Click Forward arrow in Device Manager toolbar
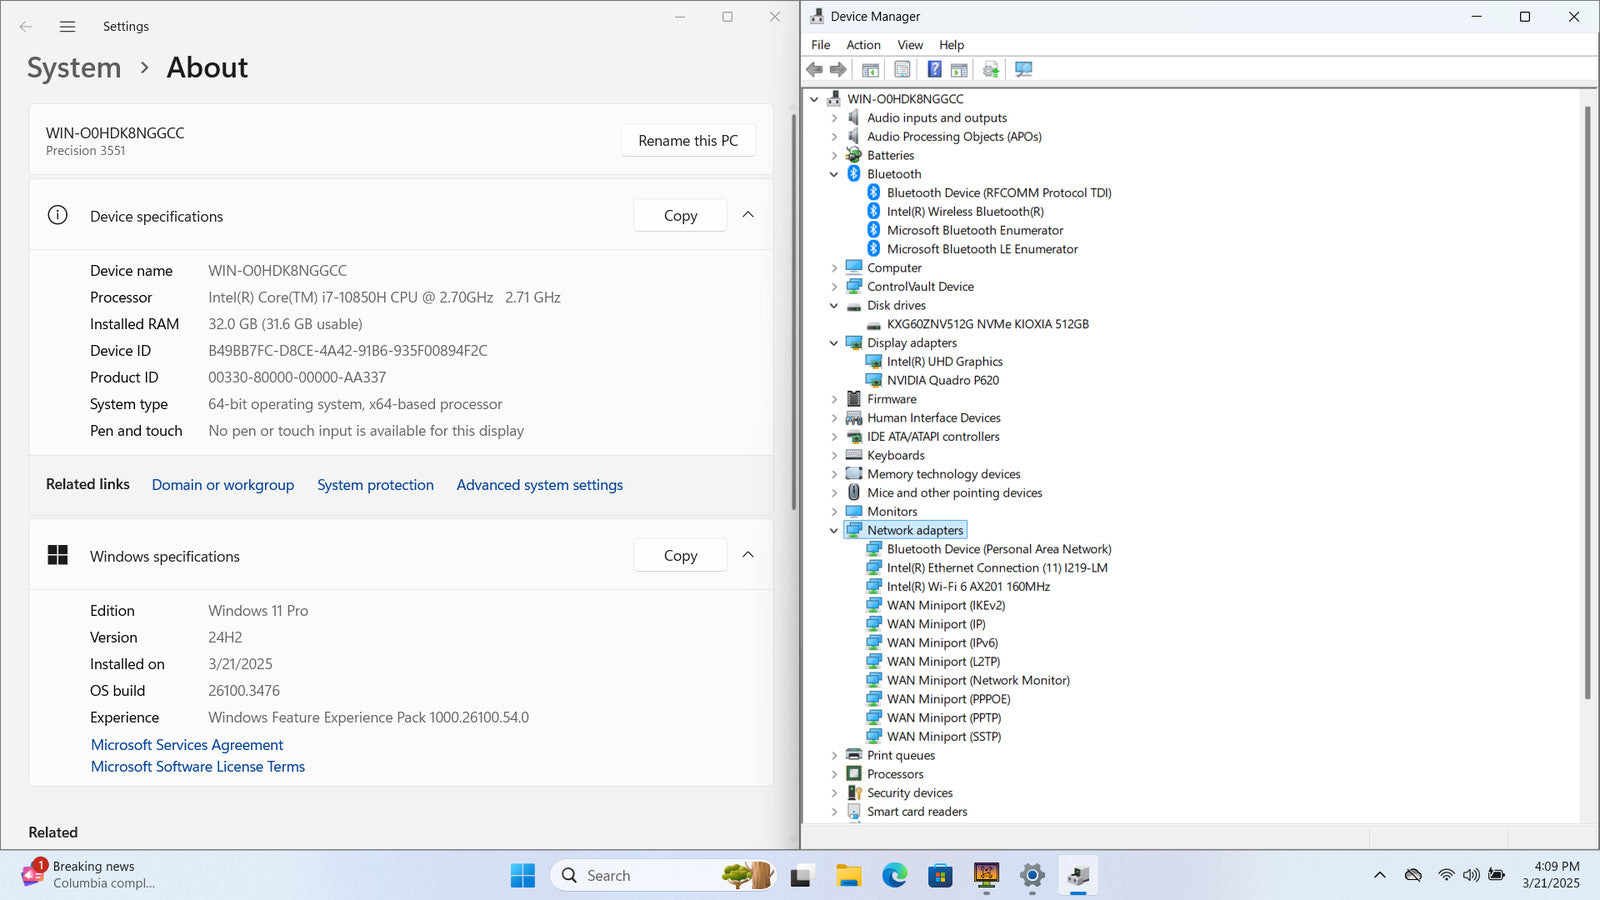The height and width of the screenshot is (900, 1600). click(x=838, y=69)
